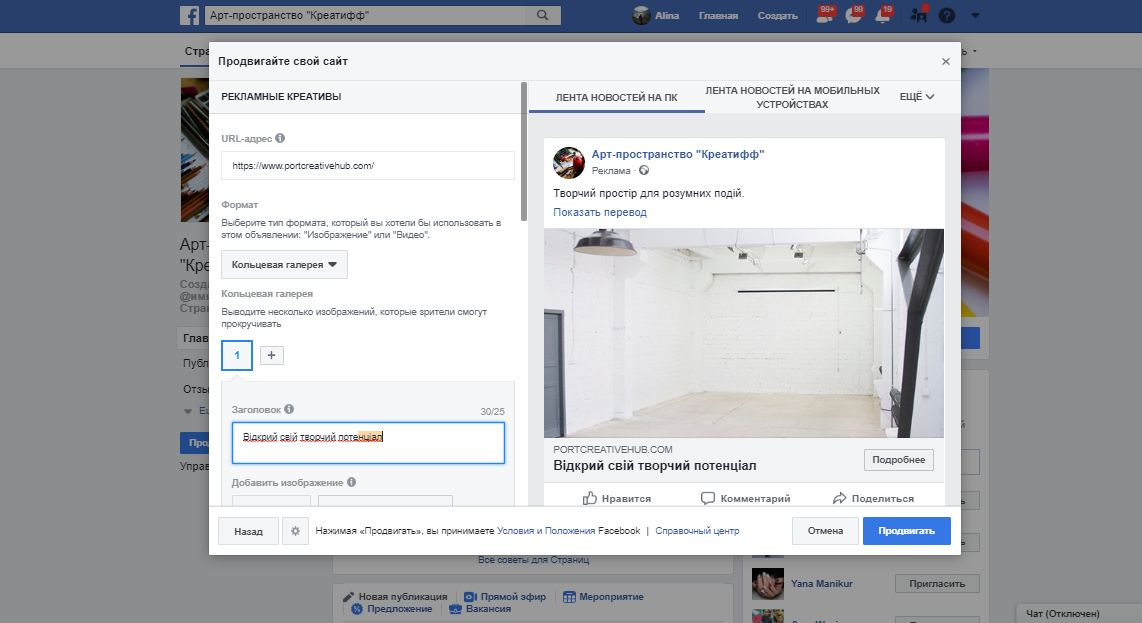Click Показать перевод link
The image size is (1142, 623).
point(599,212)
